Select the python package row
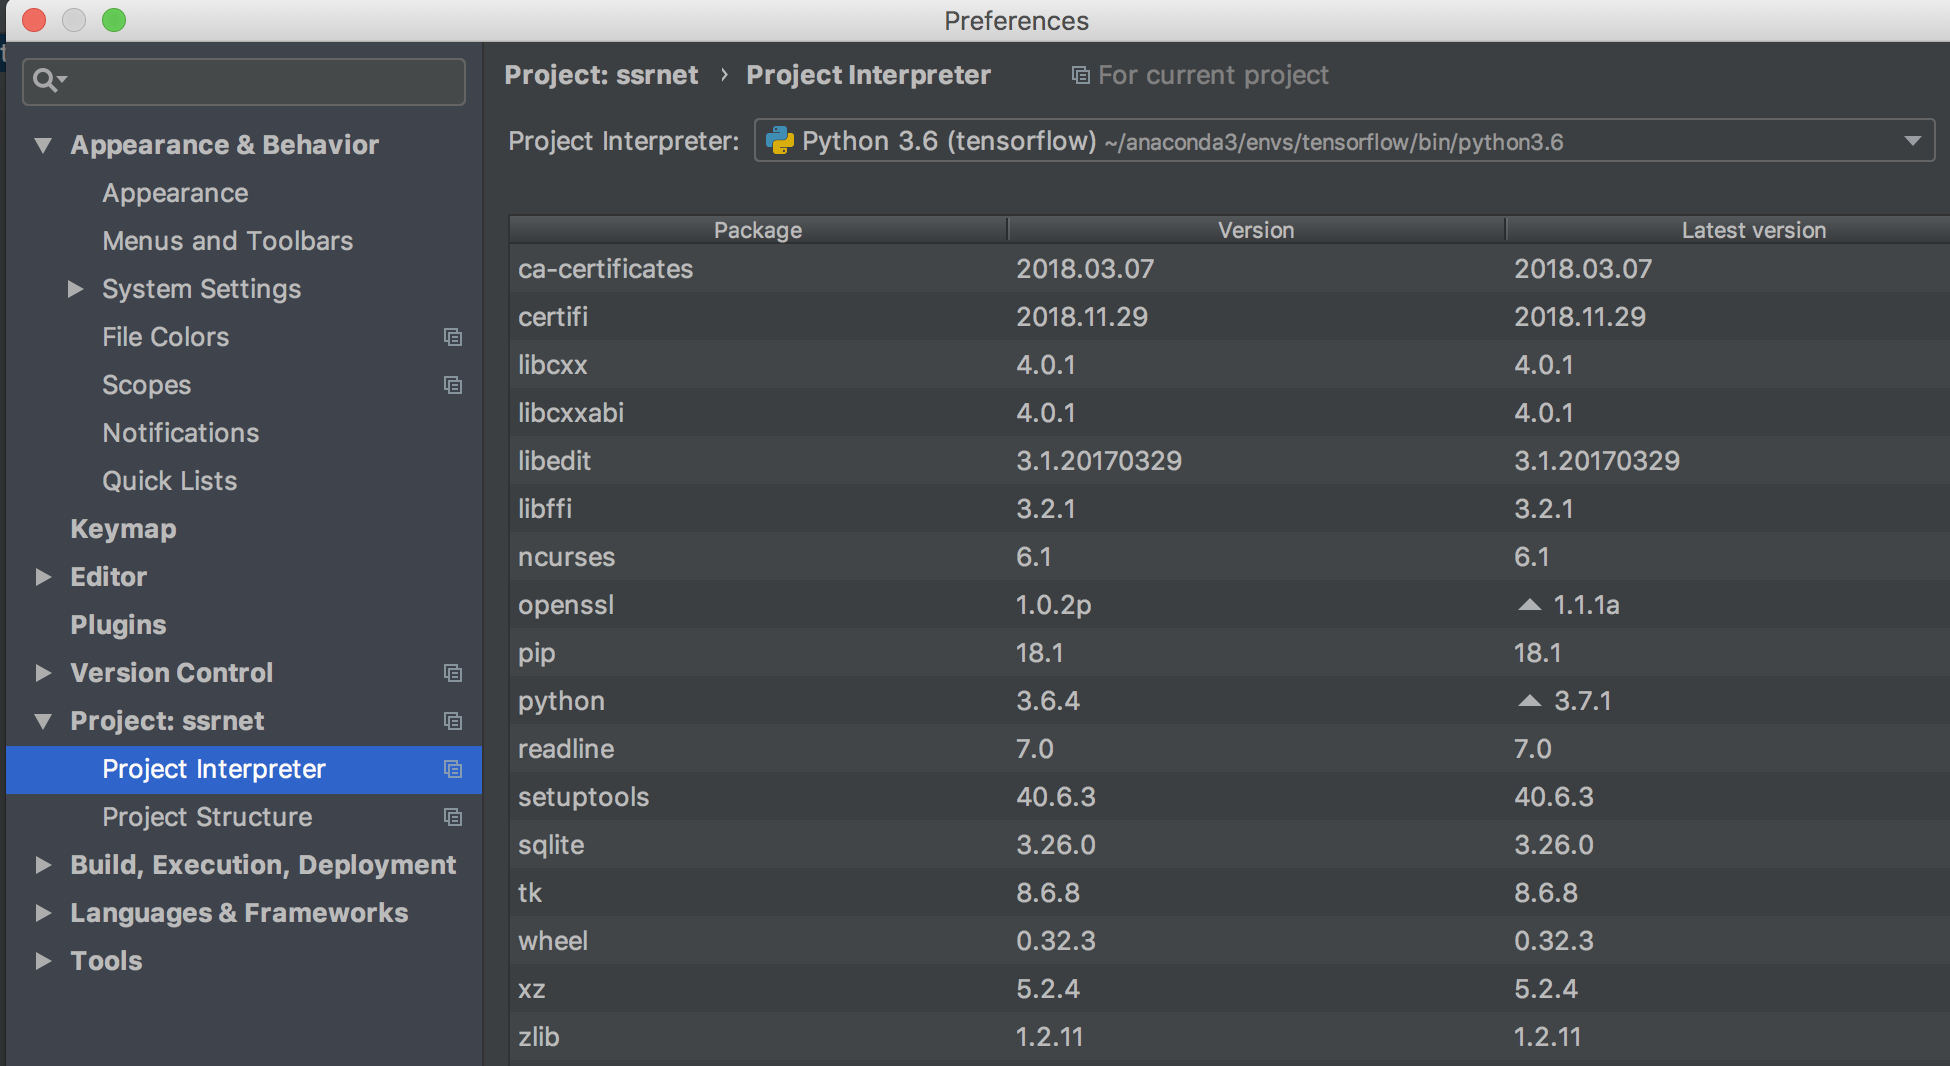The width and height of the screenshot is (1950, 1066). coord(1229,701)
